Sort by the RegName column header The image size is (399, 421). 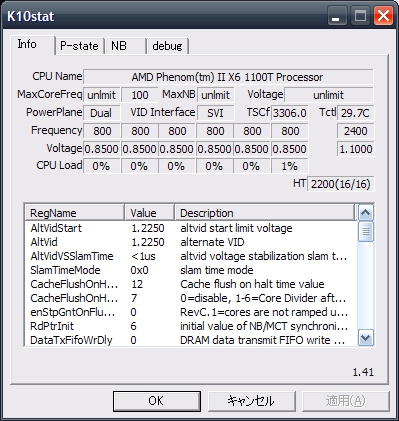click(75, 213)
